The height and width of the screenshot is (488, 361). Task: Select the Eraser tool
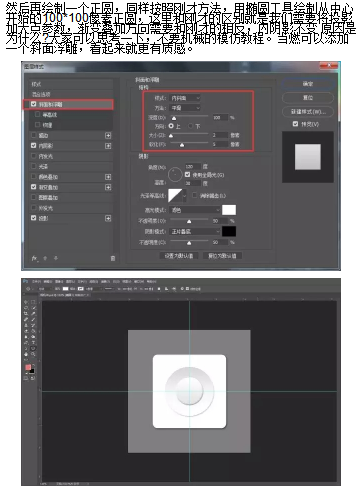pos(26,331)
